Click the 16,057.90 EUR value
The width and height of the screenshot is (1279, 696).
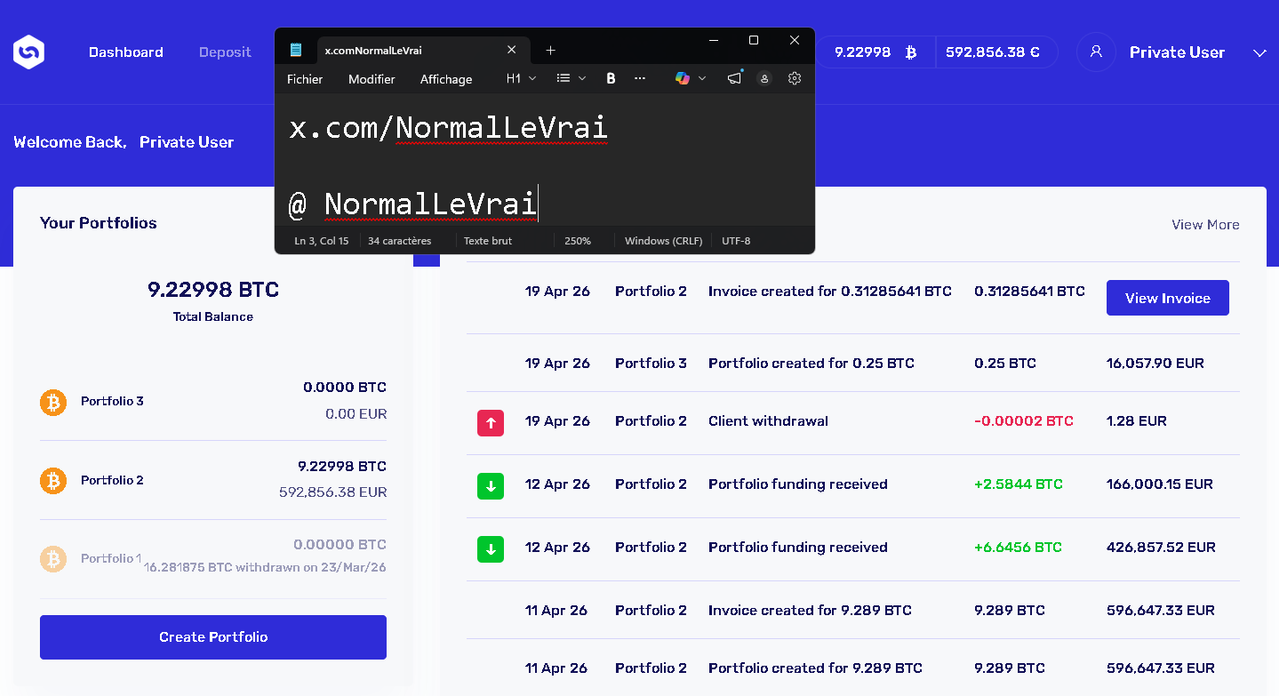pos(1155,363)
